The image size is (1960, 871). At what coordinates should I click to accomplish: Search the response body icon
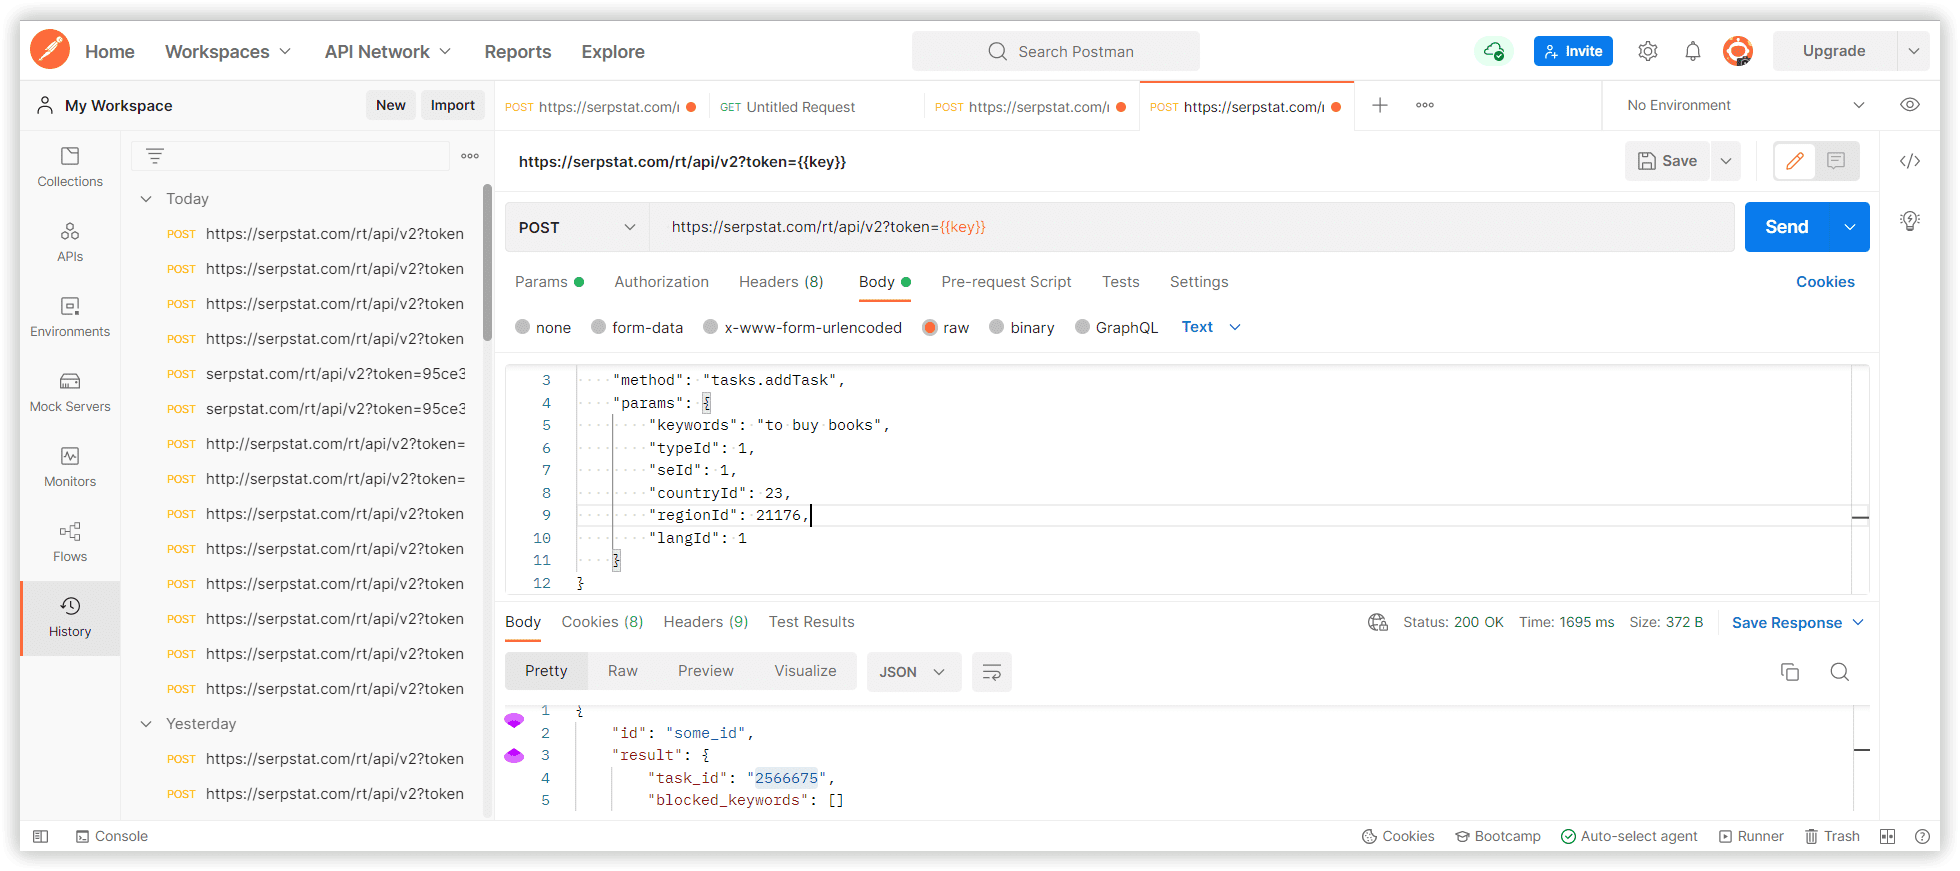coord(1840,672)
